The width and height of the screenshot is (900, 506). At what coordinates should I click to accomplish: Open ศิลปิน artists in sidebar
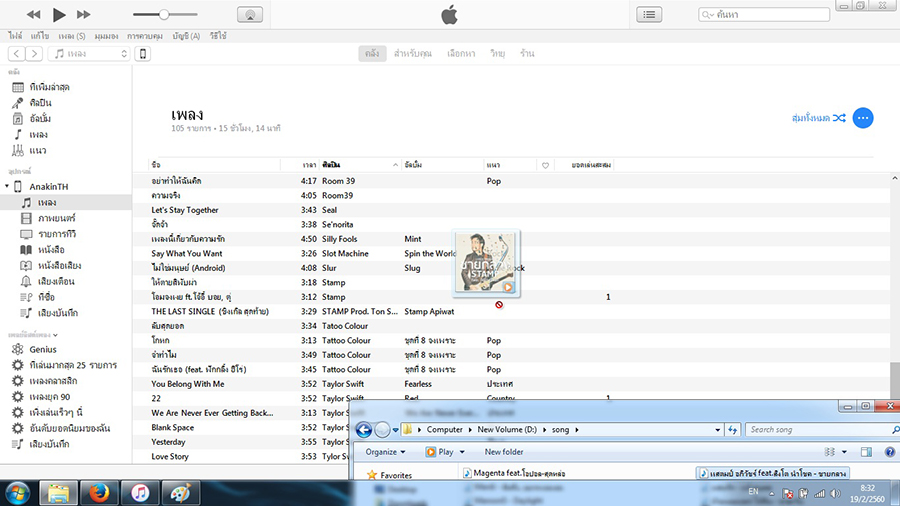click(40, 103)
